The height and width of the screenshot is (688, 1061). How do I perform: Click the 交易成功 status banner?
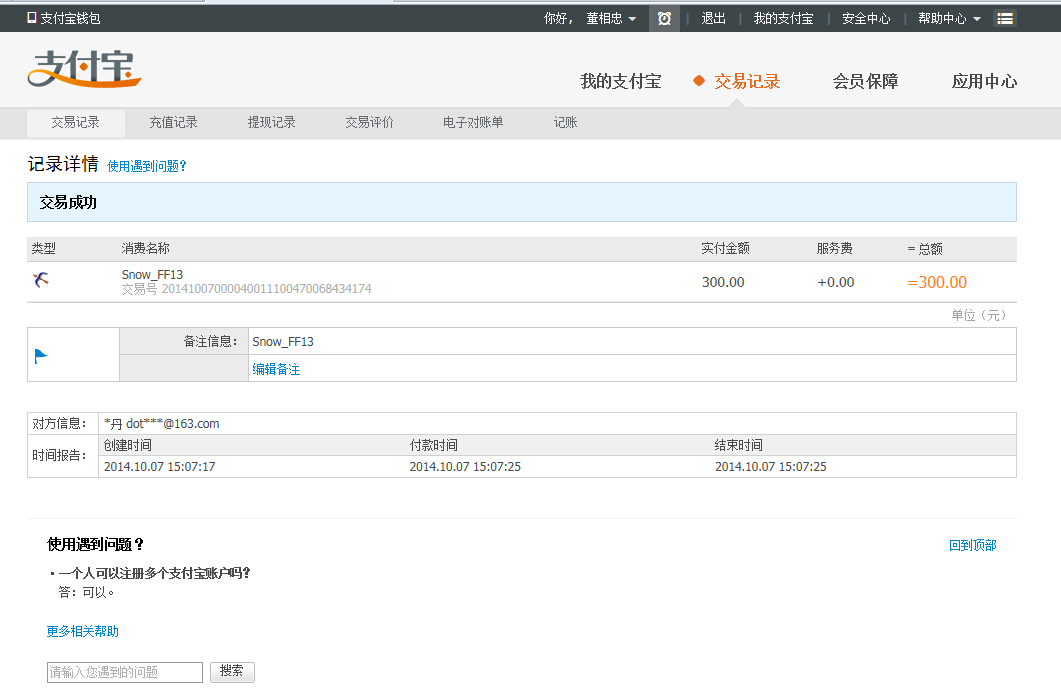tap(522, 202)
